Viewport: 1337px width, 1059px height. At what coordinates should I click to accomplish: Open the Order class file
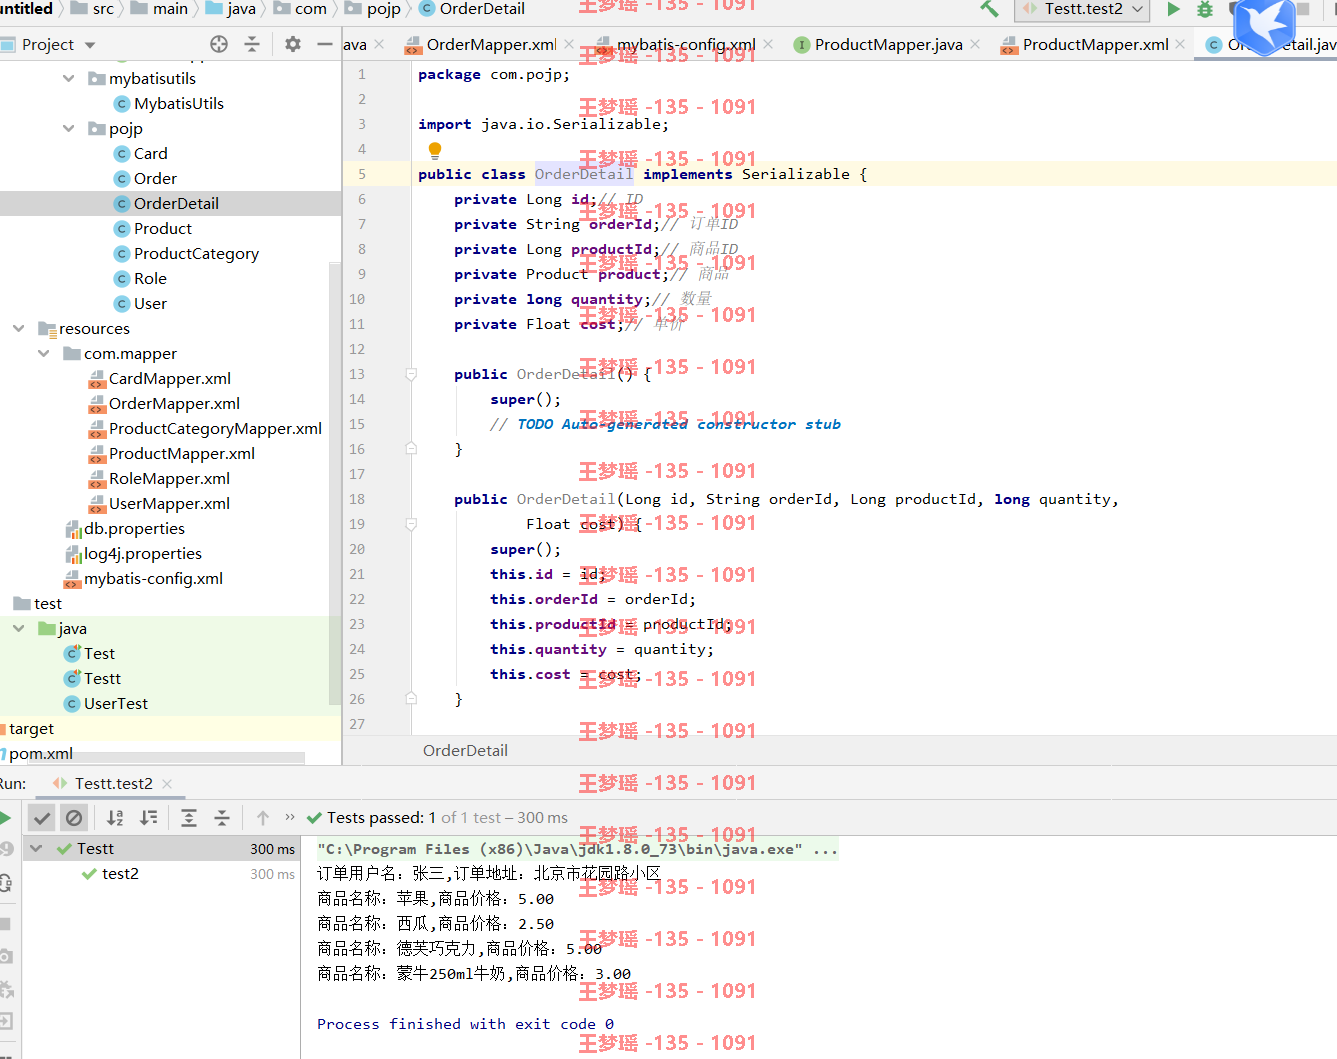[145, 178]
